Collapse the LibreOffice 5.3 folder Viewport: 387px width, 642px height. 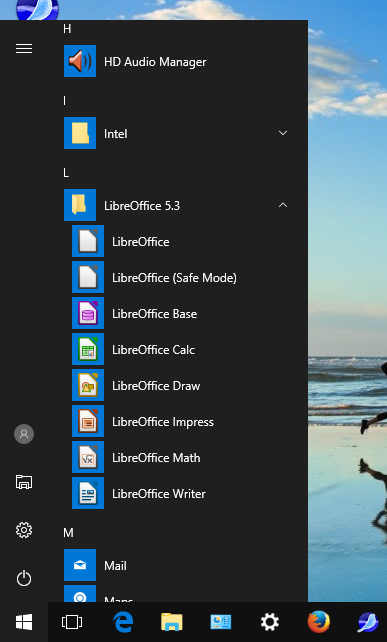click(283, 205)
